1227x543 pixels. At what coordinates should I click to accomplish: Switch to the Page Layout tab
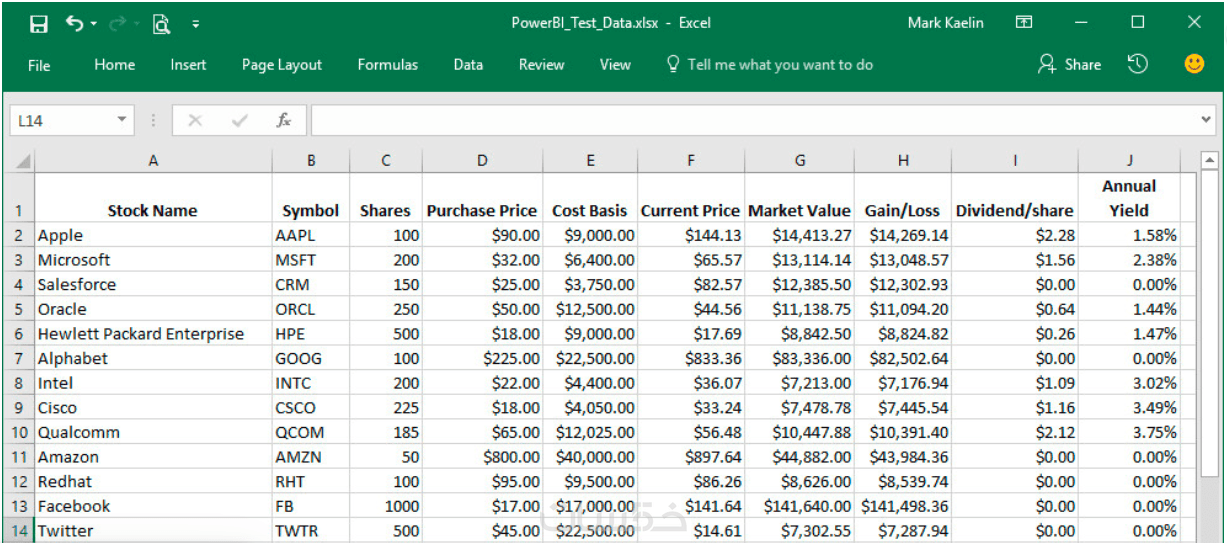[x=282, y=65]
